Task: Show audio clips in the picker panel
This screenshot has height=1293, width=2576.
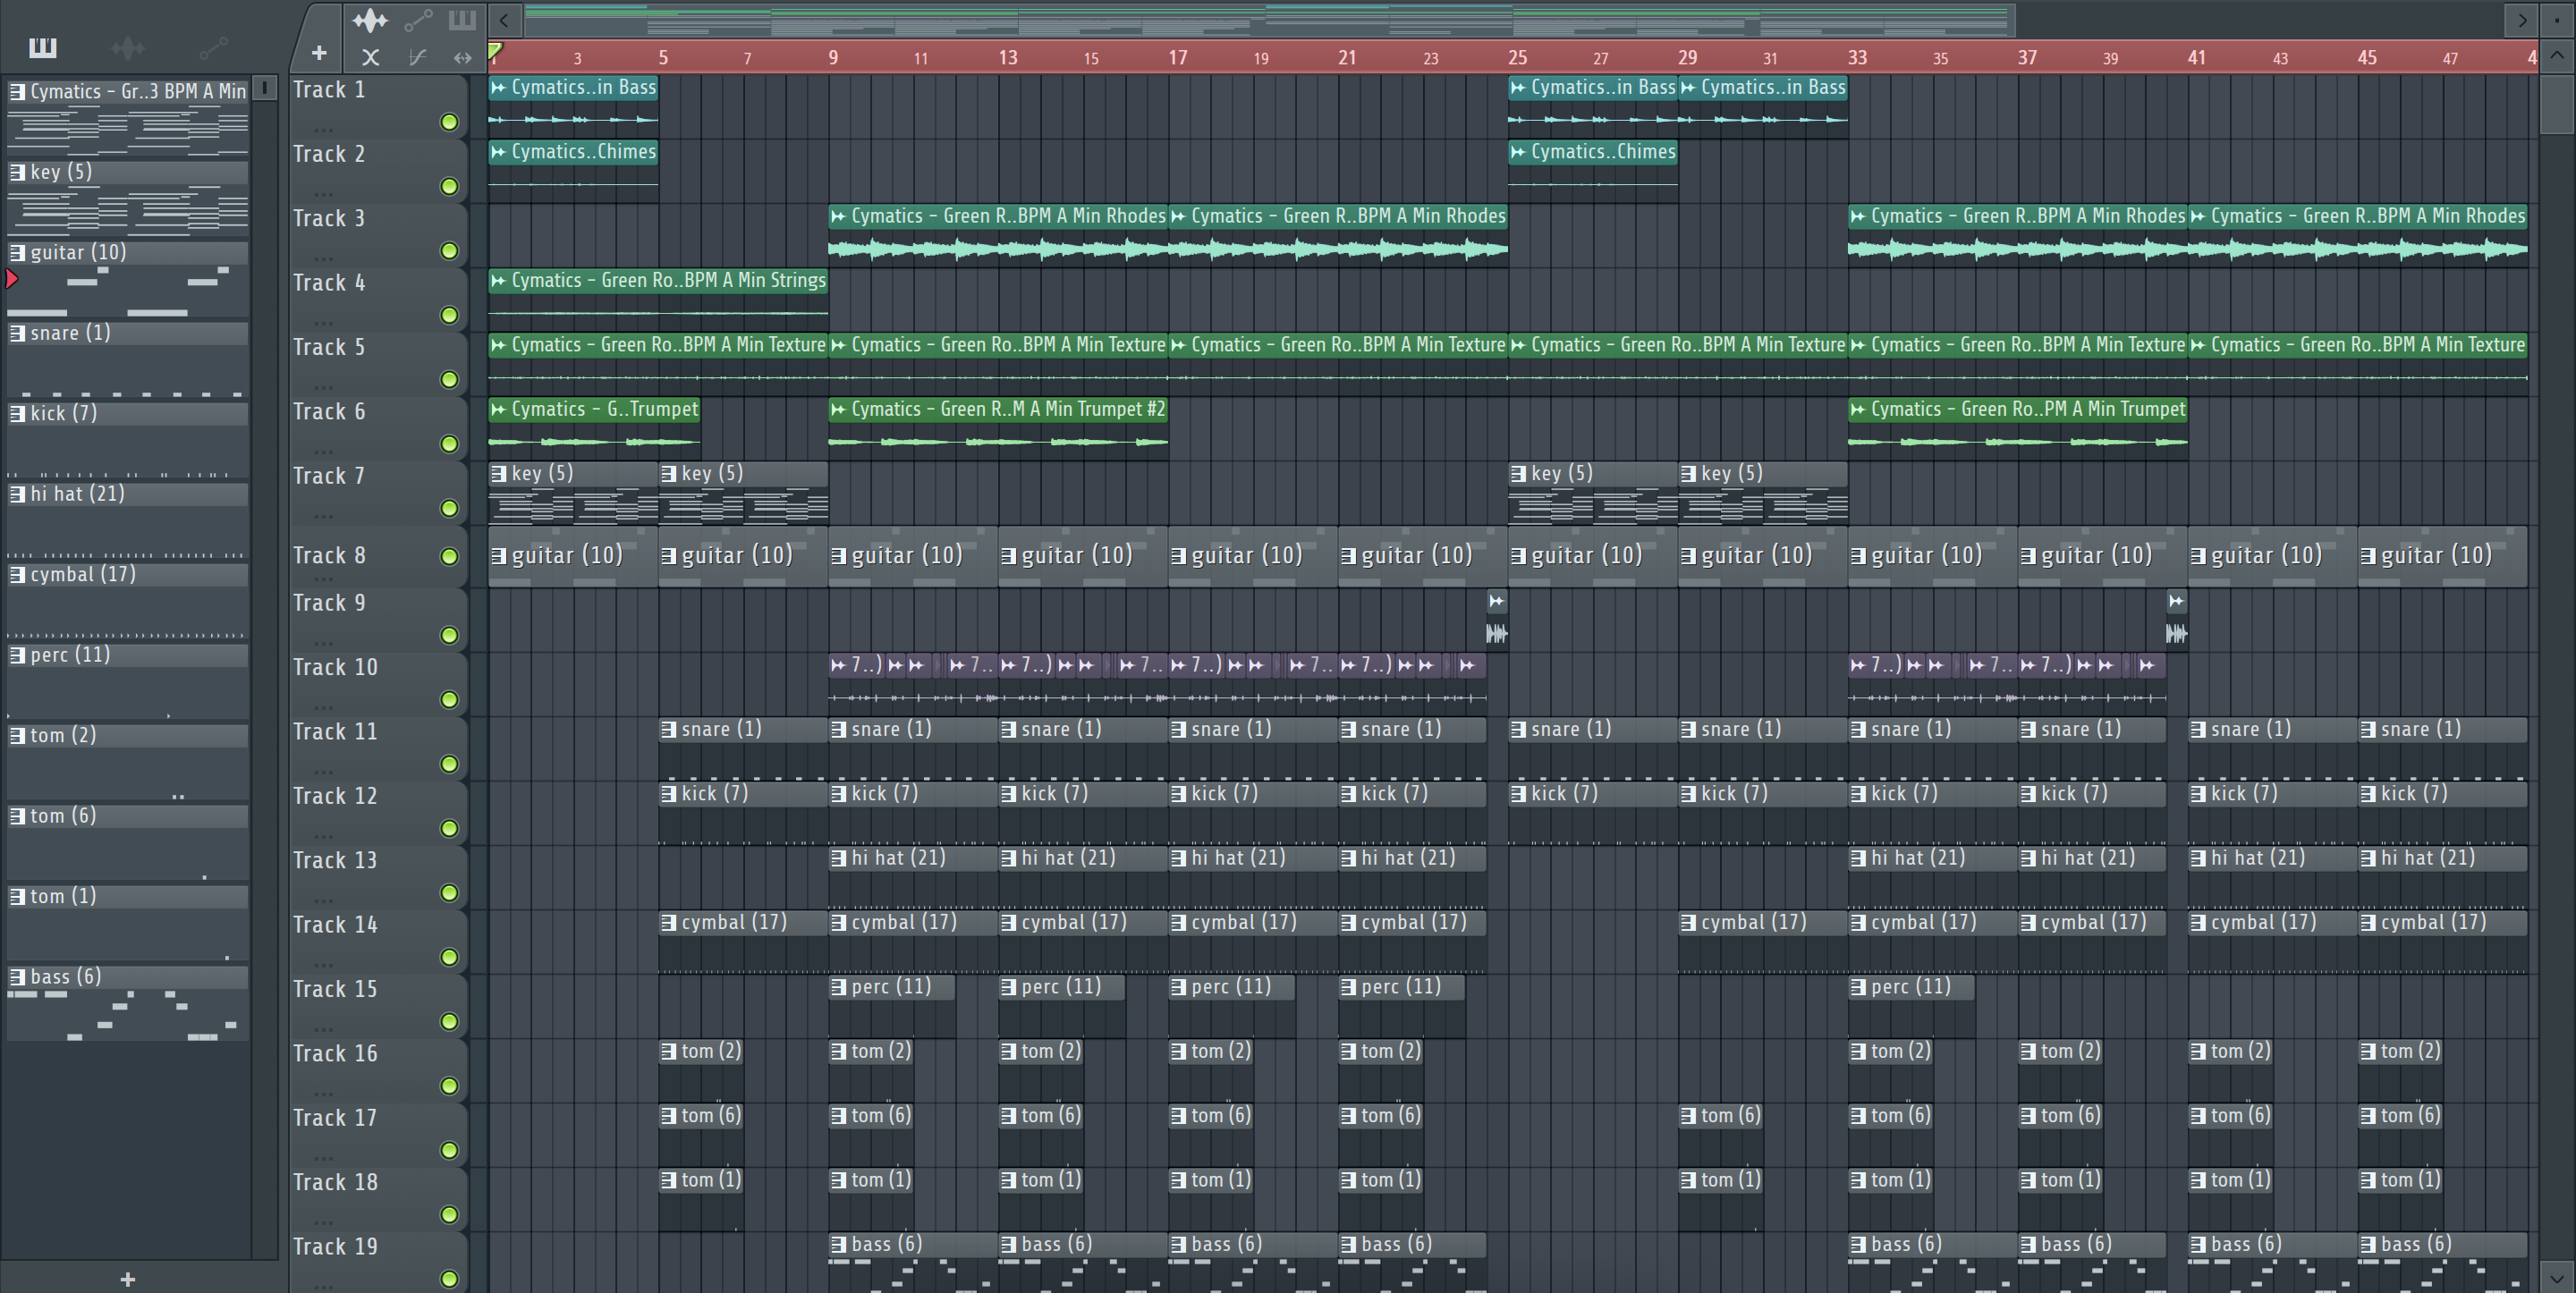Action: click(x=127, y=47)
